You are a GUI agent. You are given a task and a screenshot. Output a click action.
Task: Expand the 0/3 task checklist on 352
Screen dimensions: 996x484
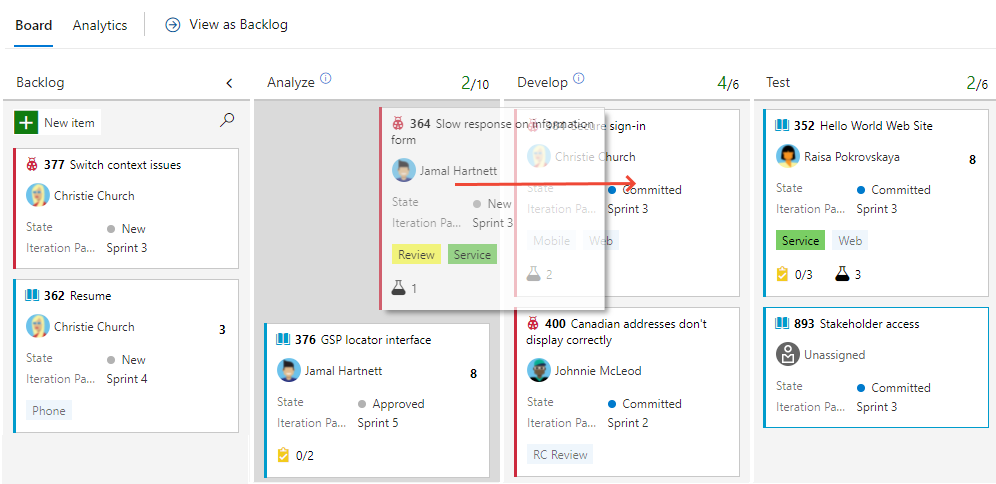[794, 274]
